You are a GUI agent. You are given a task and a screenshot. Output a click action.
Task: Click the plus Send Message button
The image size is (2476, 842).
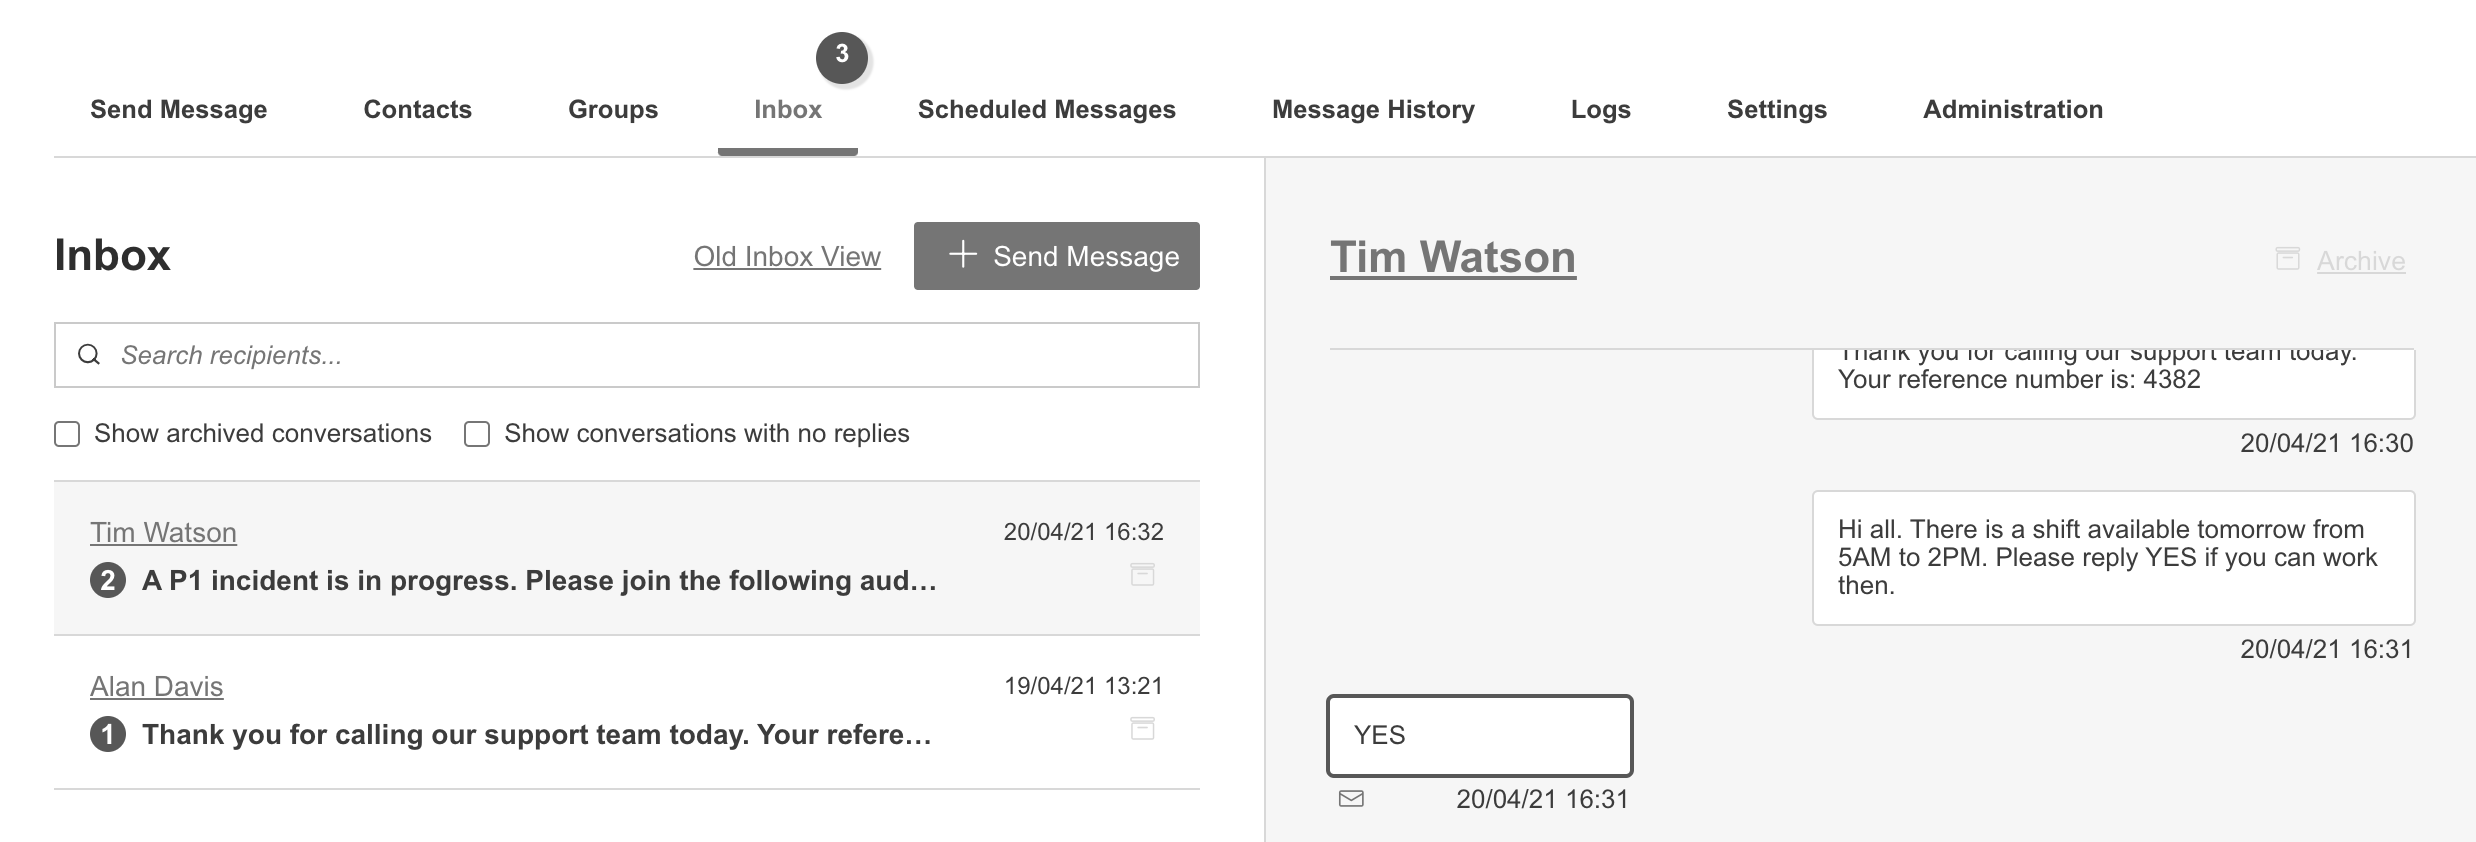1056,256
